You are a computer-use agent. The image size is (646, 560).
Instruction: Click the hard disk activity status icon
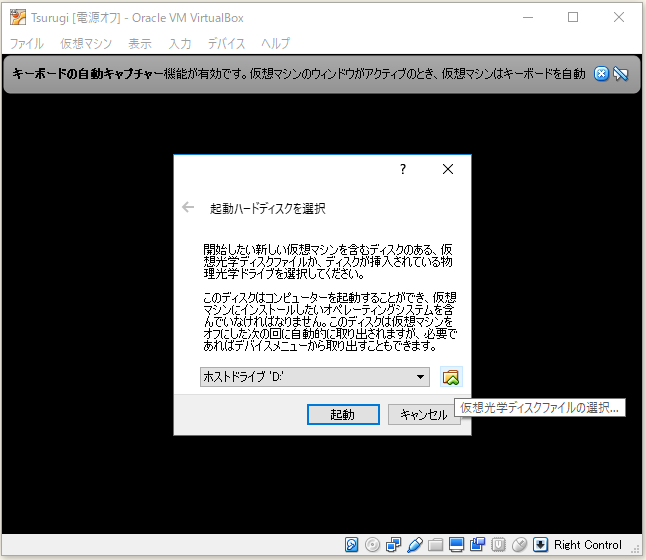tap(351, 545)
